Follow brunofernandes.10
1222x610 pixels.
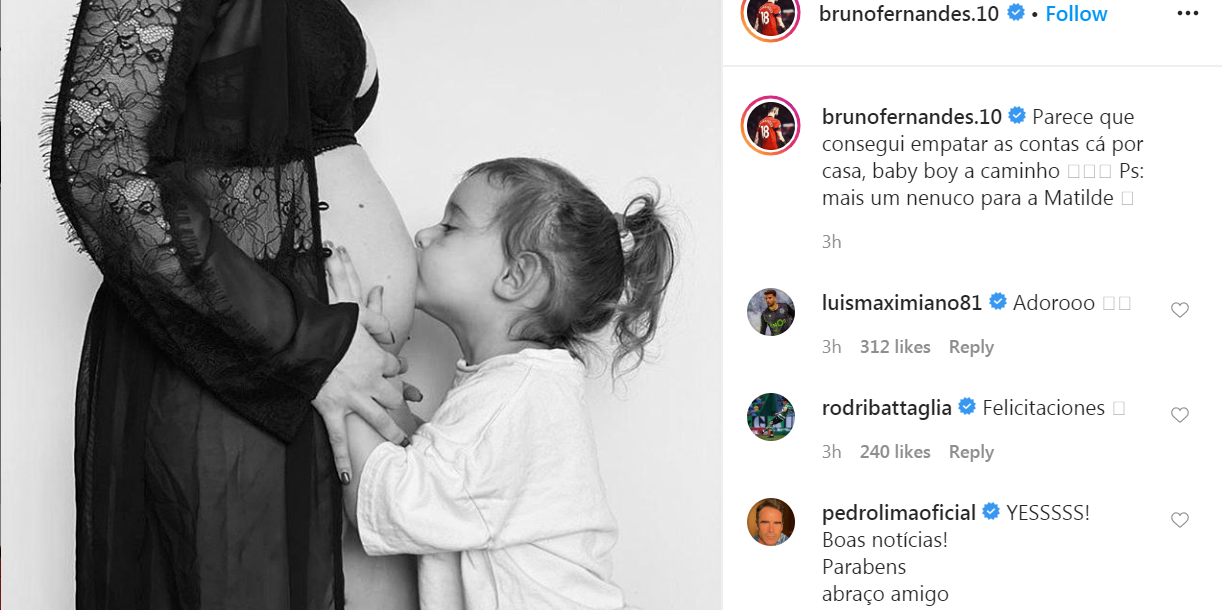coord(1076,14)
